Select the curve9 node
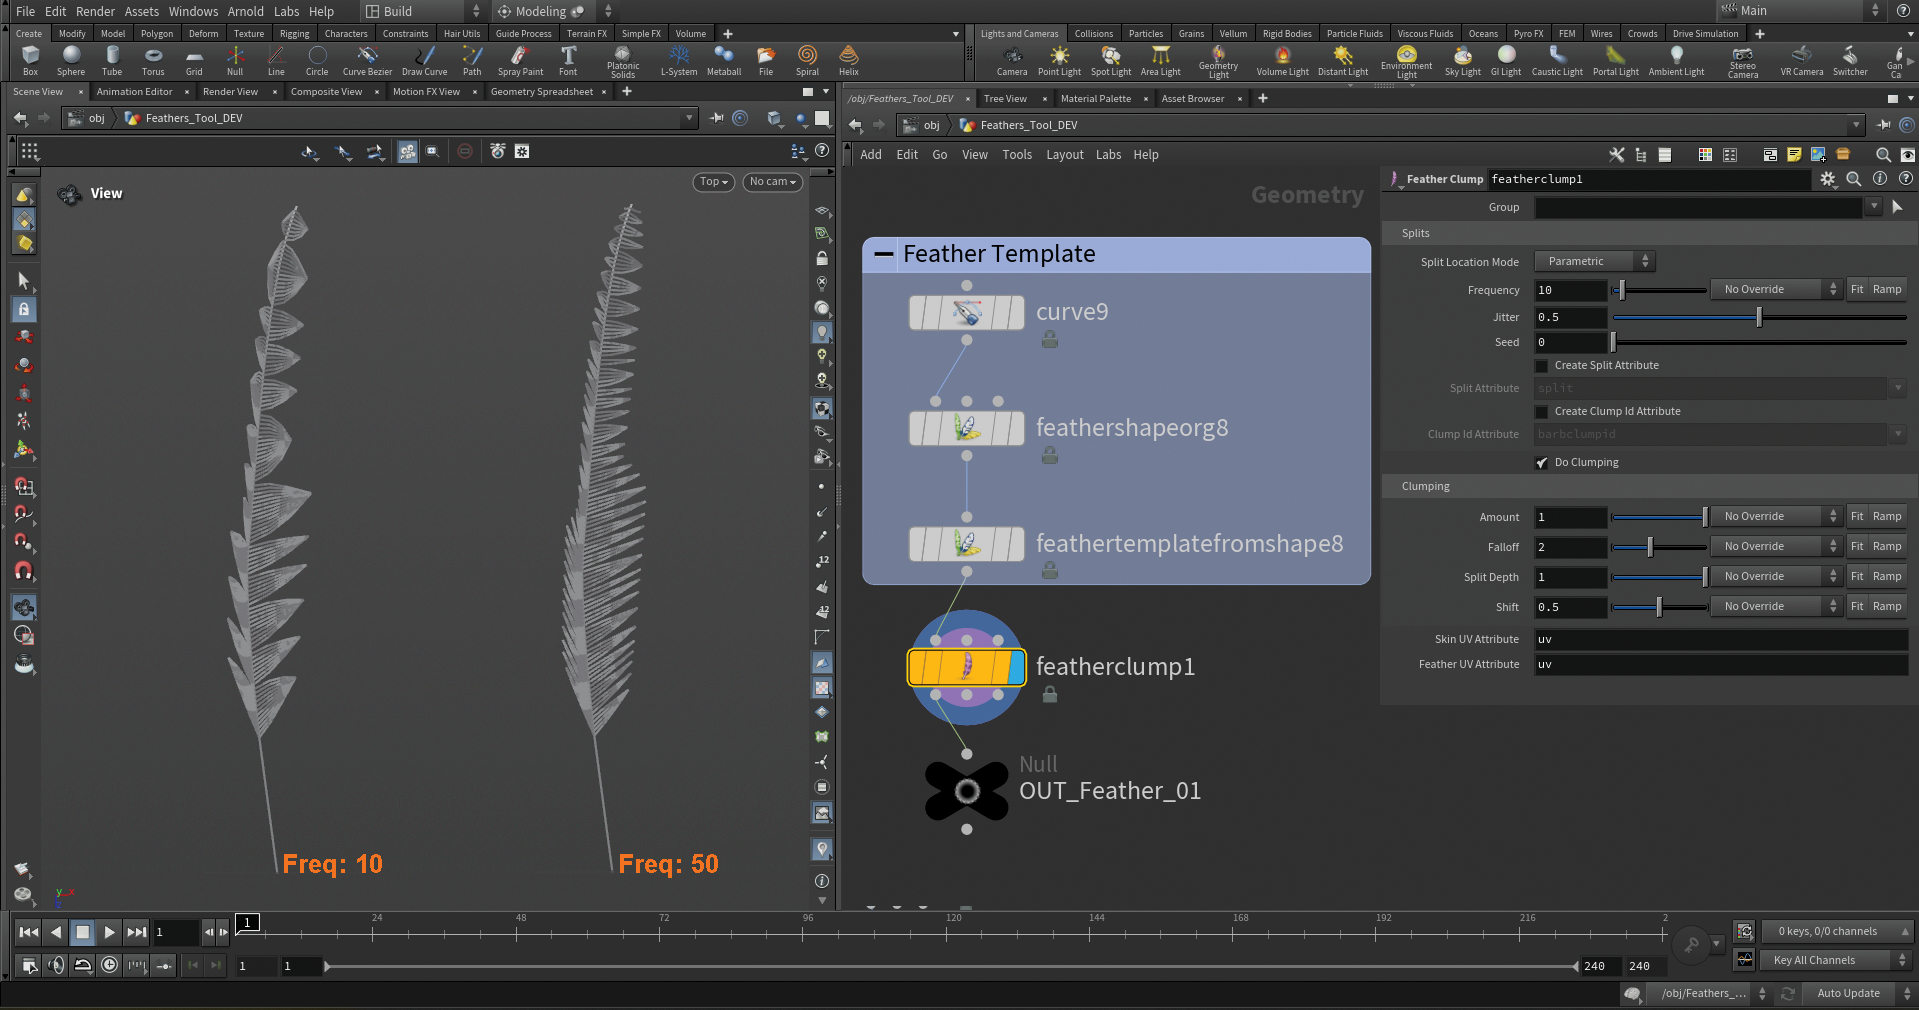The image size is (1919, 1010). pyautogui.click(x=966, y=312)
